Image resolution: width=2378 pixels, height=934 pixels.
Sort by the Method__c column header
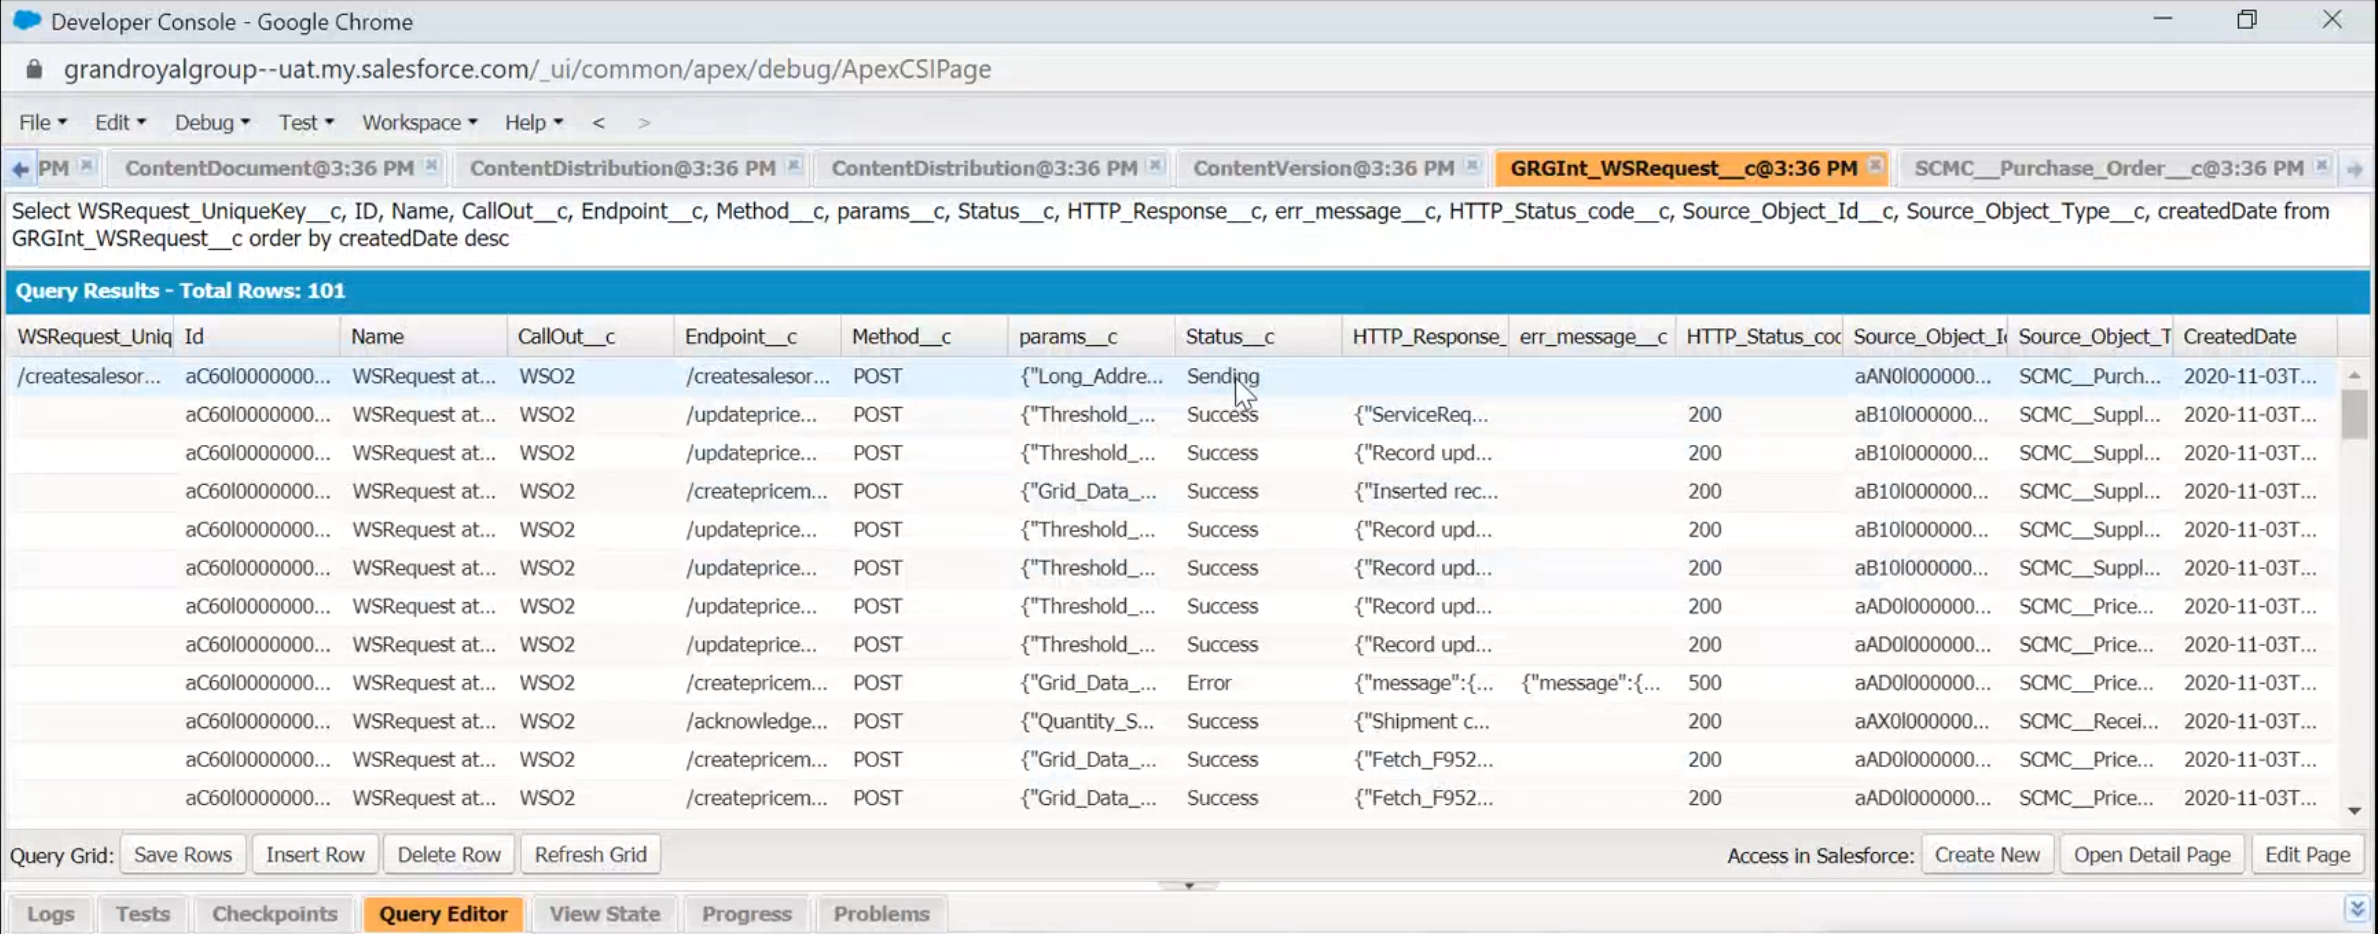[924, 337]
